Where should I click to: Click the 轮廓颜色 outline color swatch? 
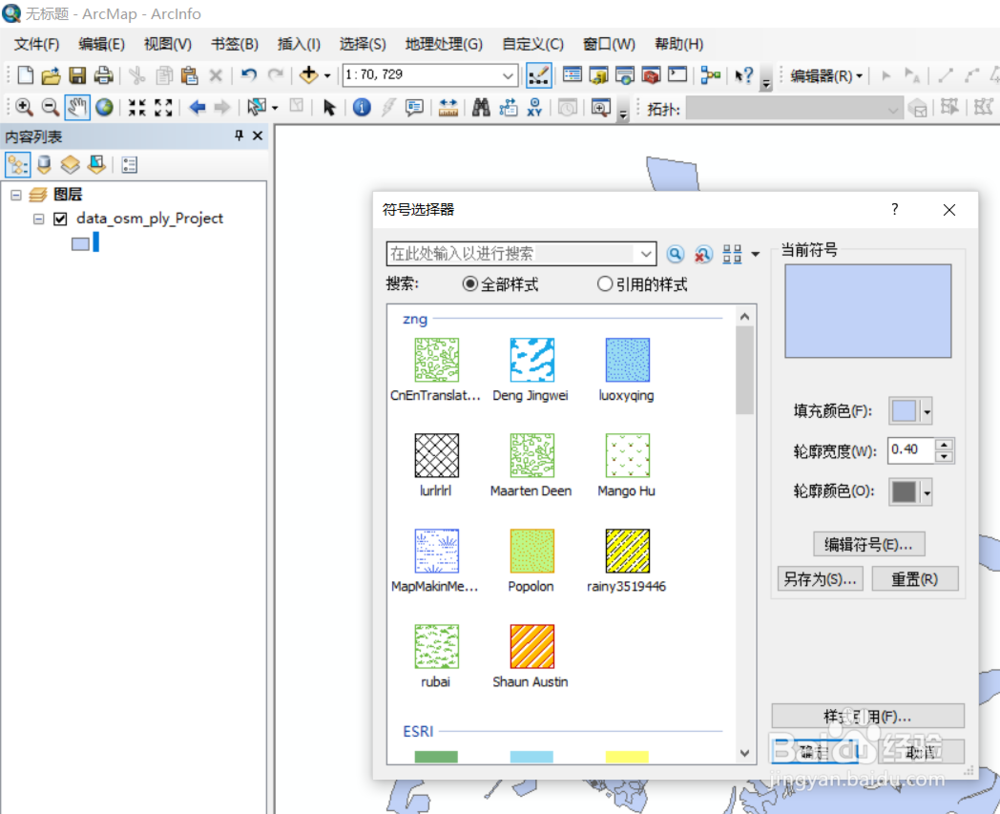[x=904, y=492]
